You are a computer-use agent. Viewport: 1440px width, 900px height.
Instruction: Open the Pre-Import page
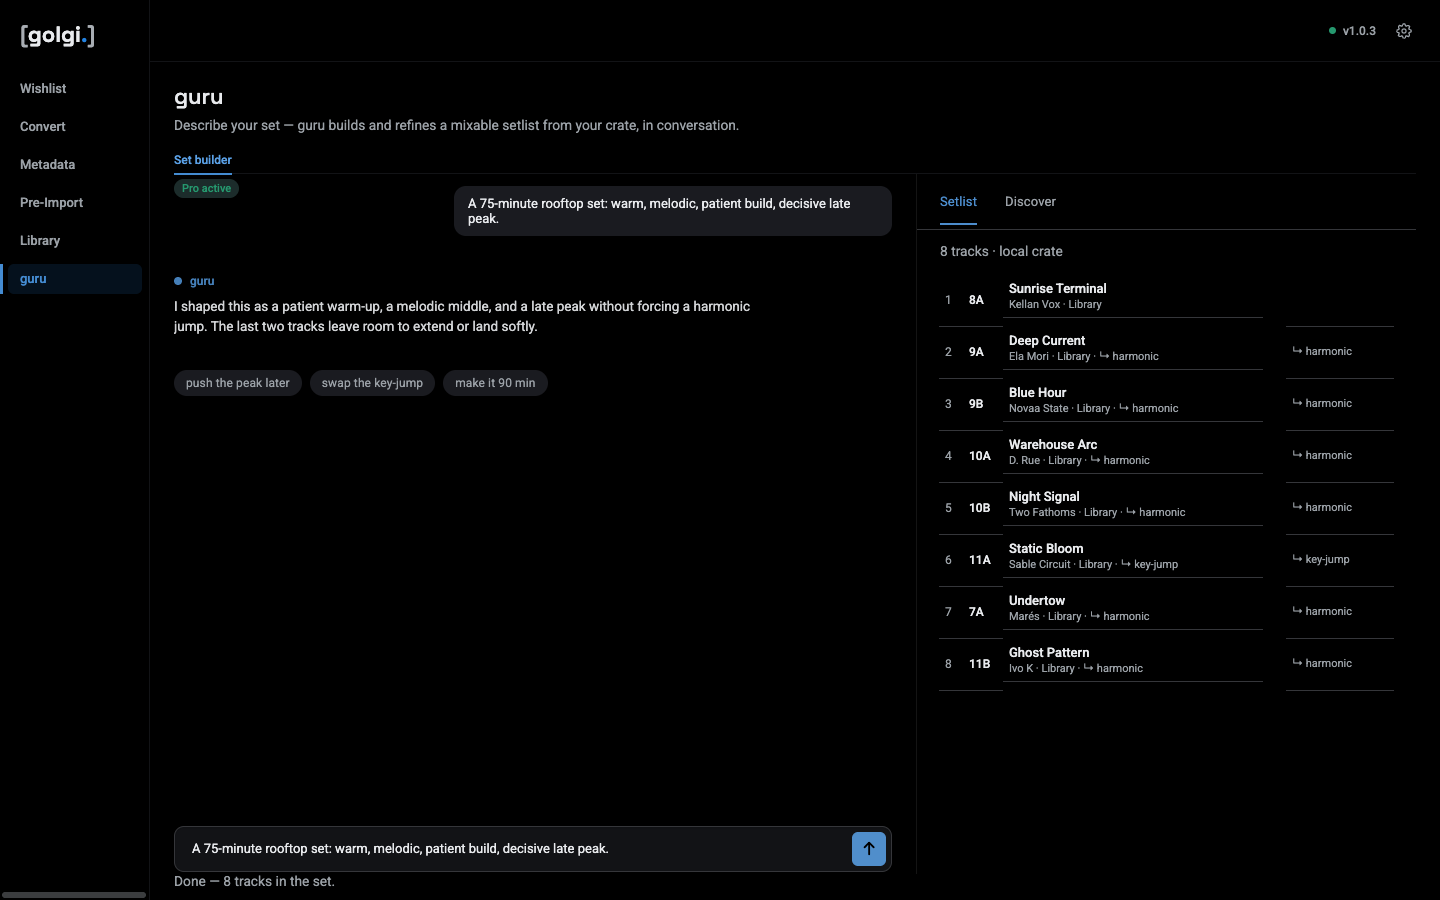[51, 203]
